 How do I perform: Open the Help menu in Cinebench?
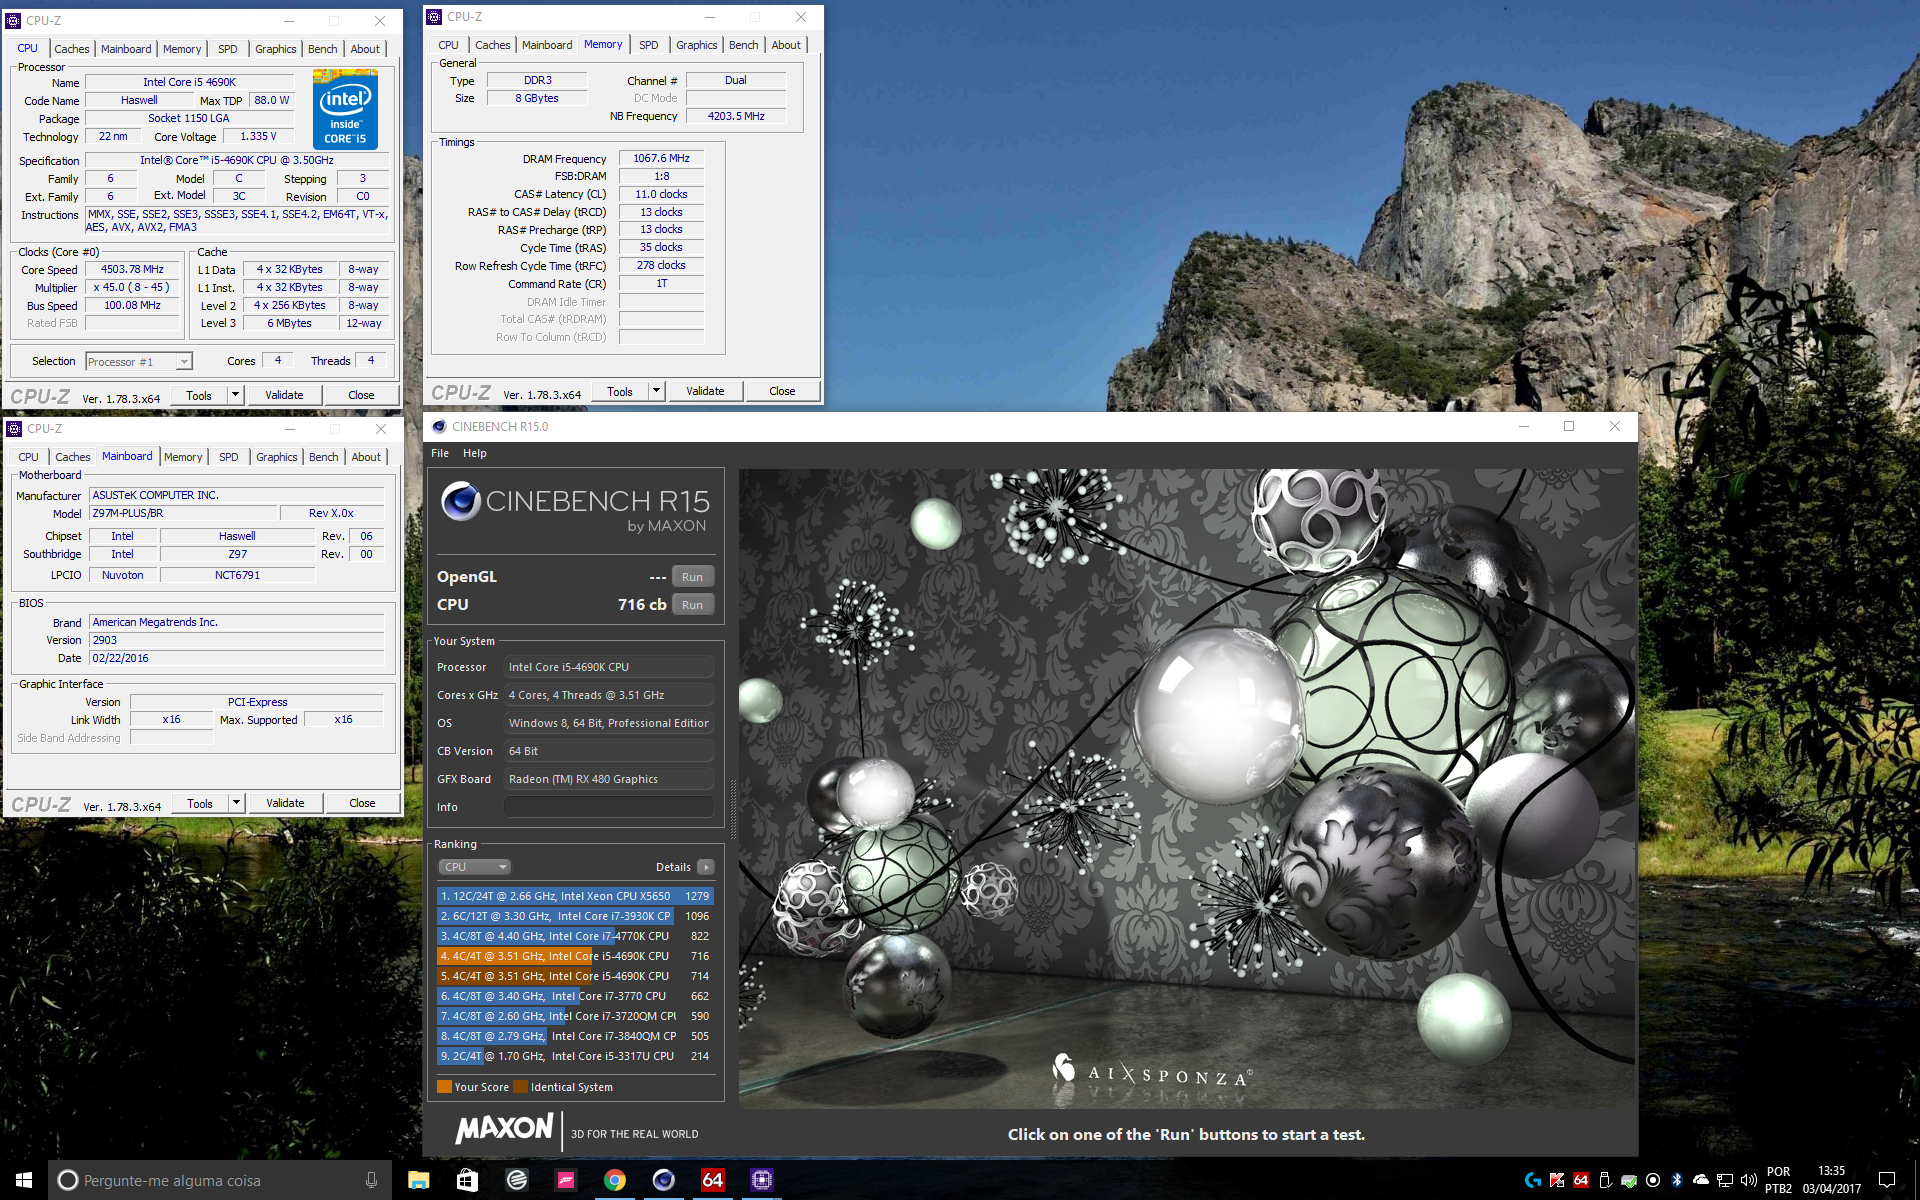(474, 453)
